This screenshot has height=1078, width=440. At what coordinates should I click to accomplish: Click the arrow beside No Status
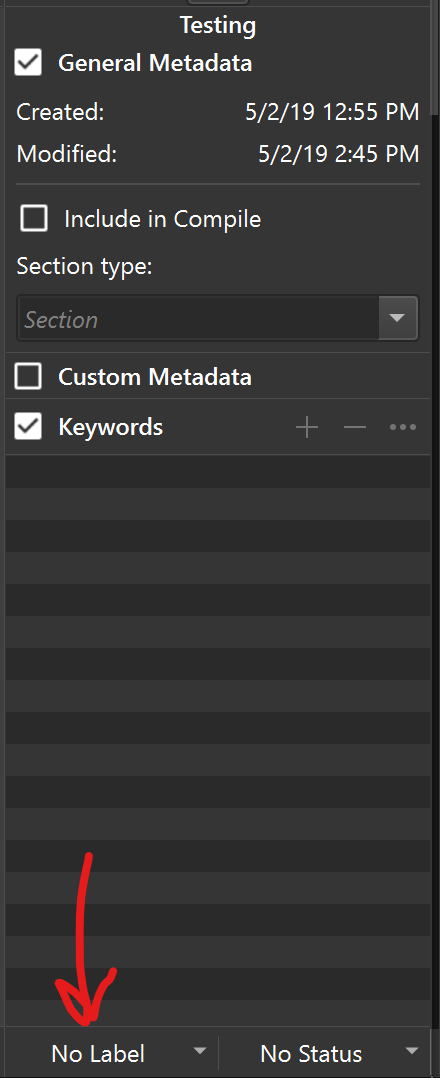click(x=412, y=1050)
